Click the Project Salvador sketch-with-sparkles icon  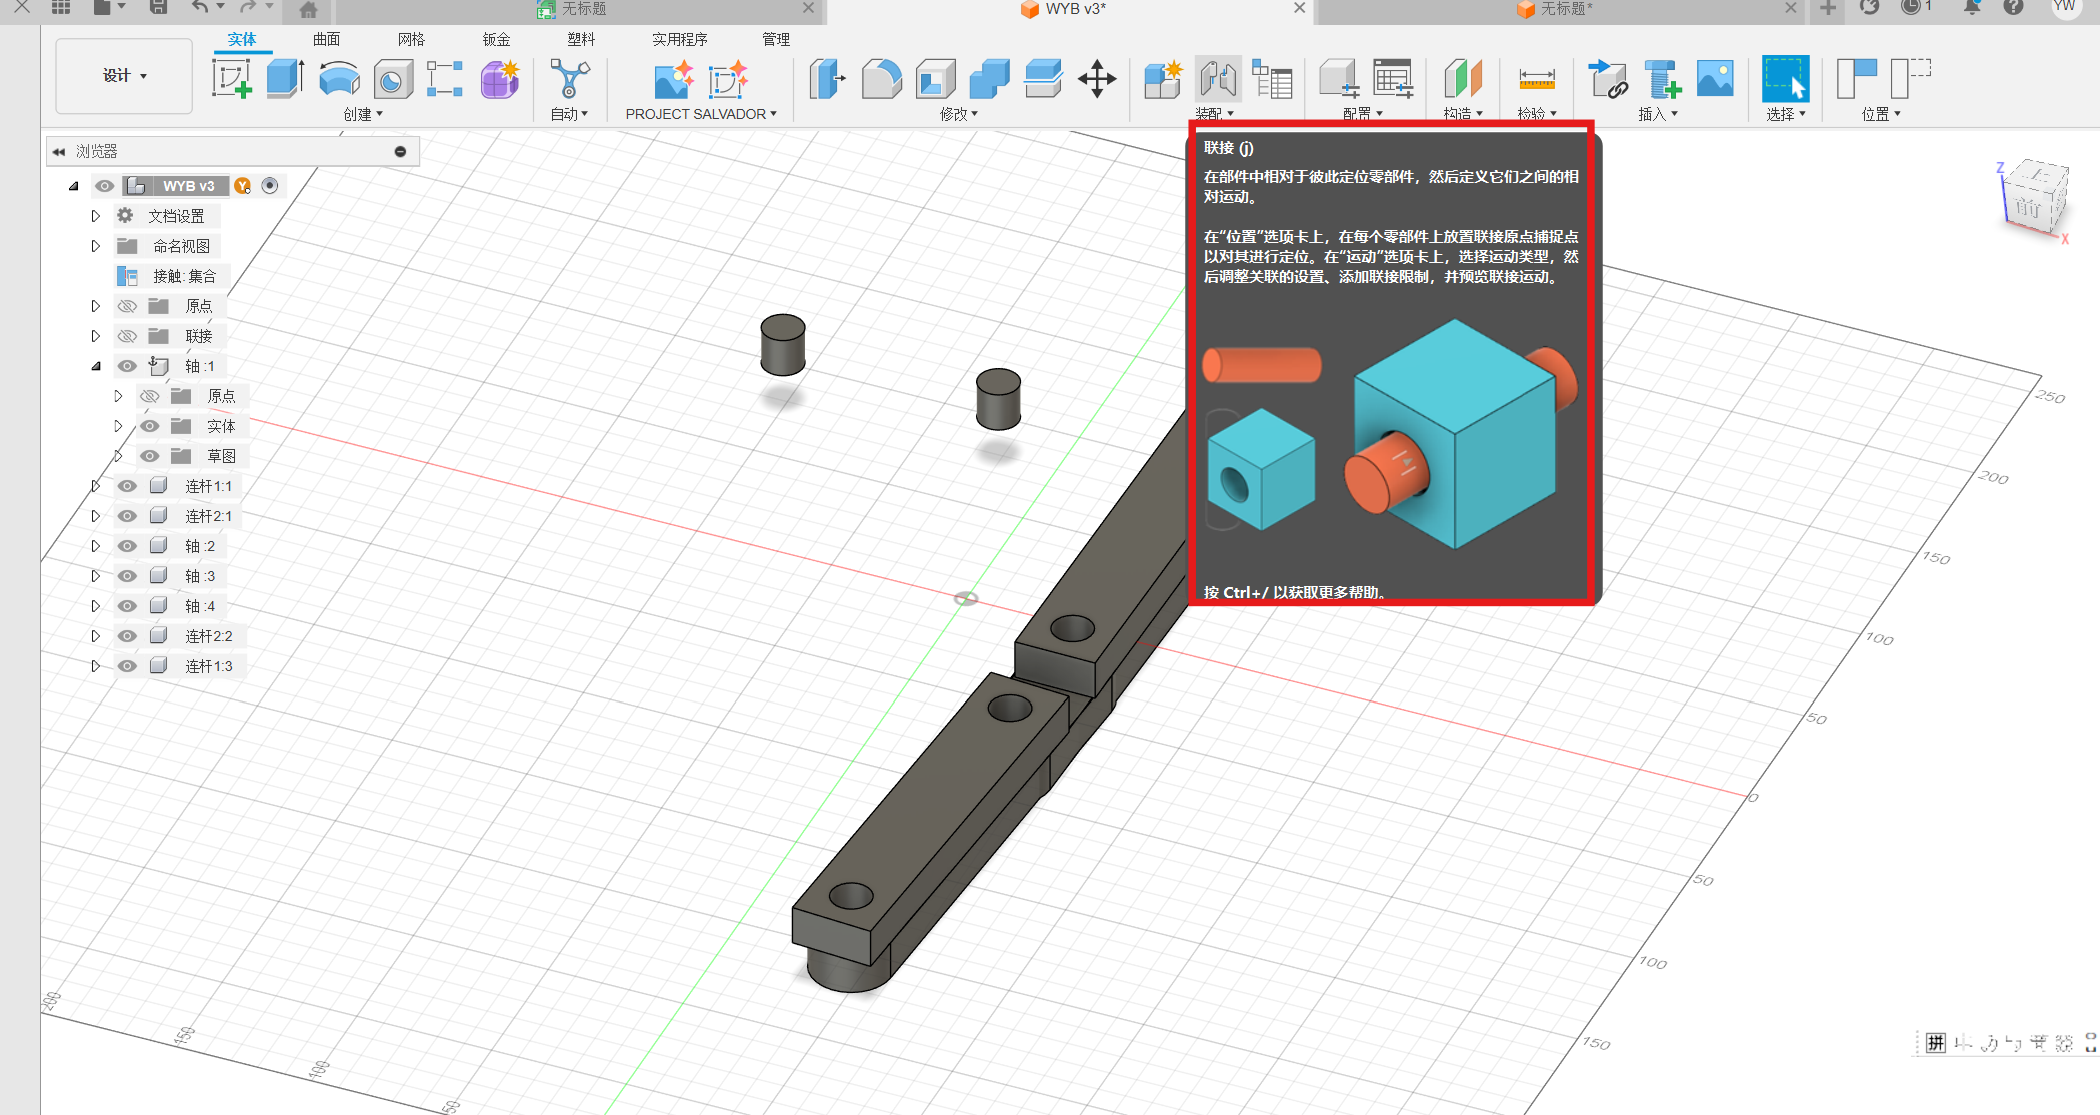click(727, 80)
